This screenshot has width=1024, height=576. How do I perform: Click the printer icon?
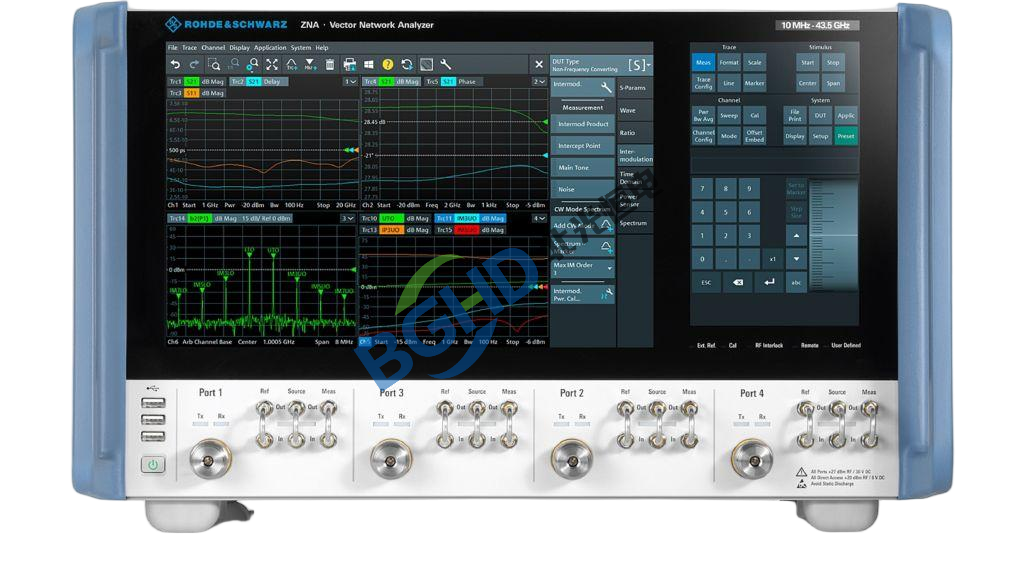pos(349,65)
